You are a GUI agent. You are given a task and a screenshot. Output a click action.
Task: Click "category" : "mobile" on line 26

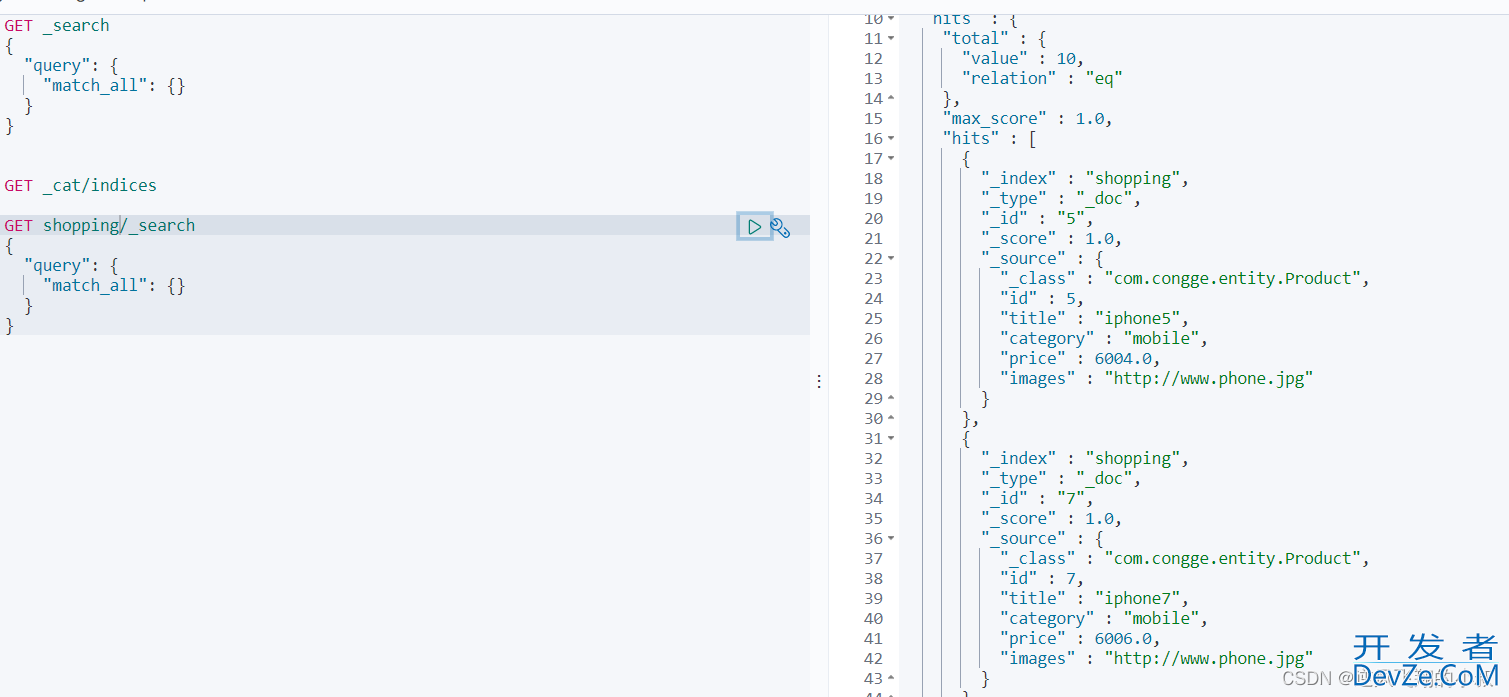(x=1104, y=338)
